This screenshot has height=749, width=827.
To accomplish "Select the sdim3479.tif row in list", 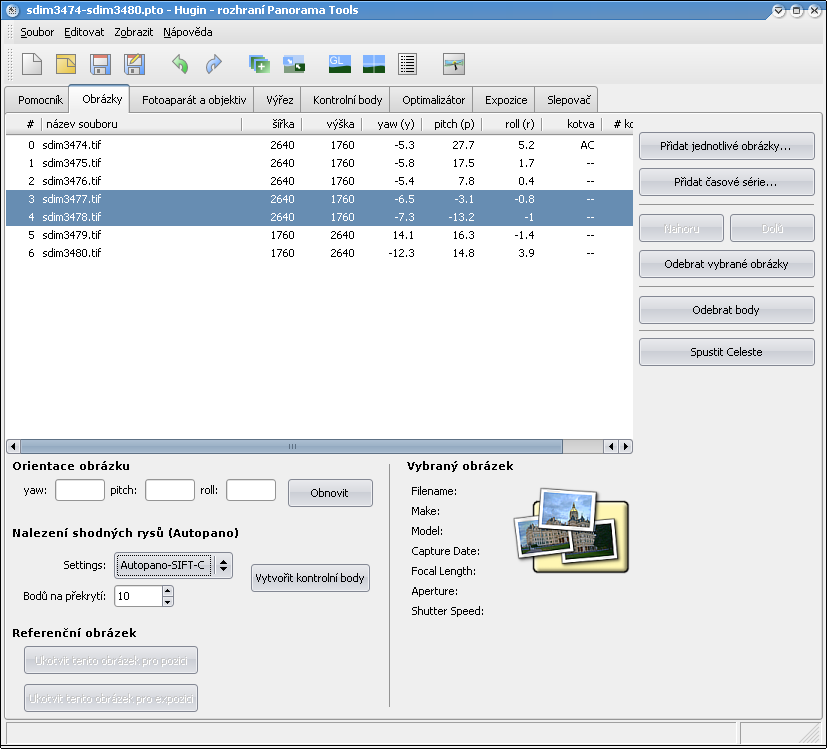I will 71,235.
